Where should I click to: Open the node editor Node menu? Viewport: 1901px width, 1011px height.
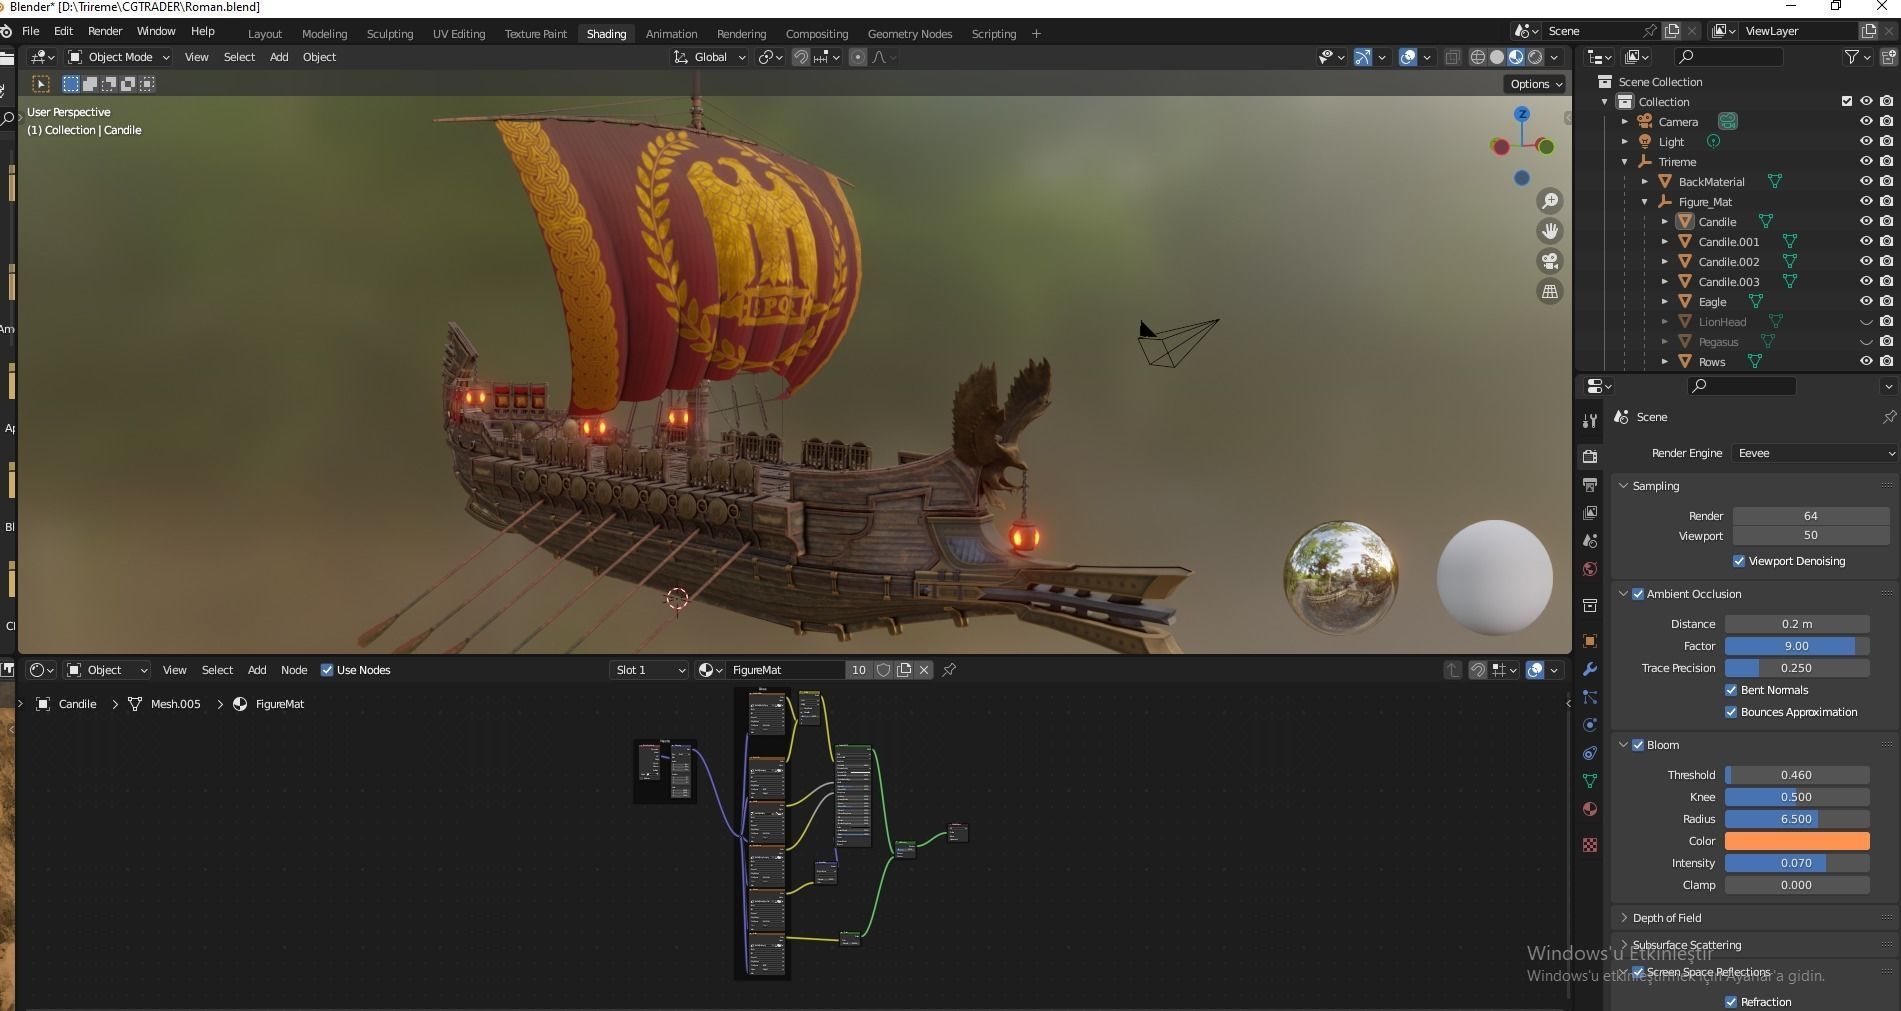point(294,670)
